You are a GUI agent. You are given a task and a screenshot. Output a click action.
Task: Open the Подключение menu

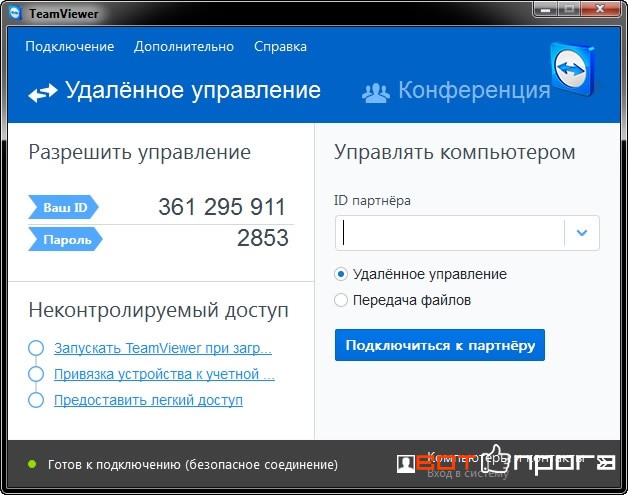(70, 46)
